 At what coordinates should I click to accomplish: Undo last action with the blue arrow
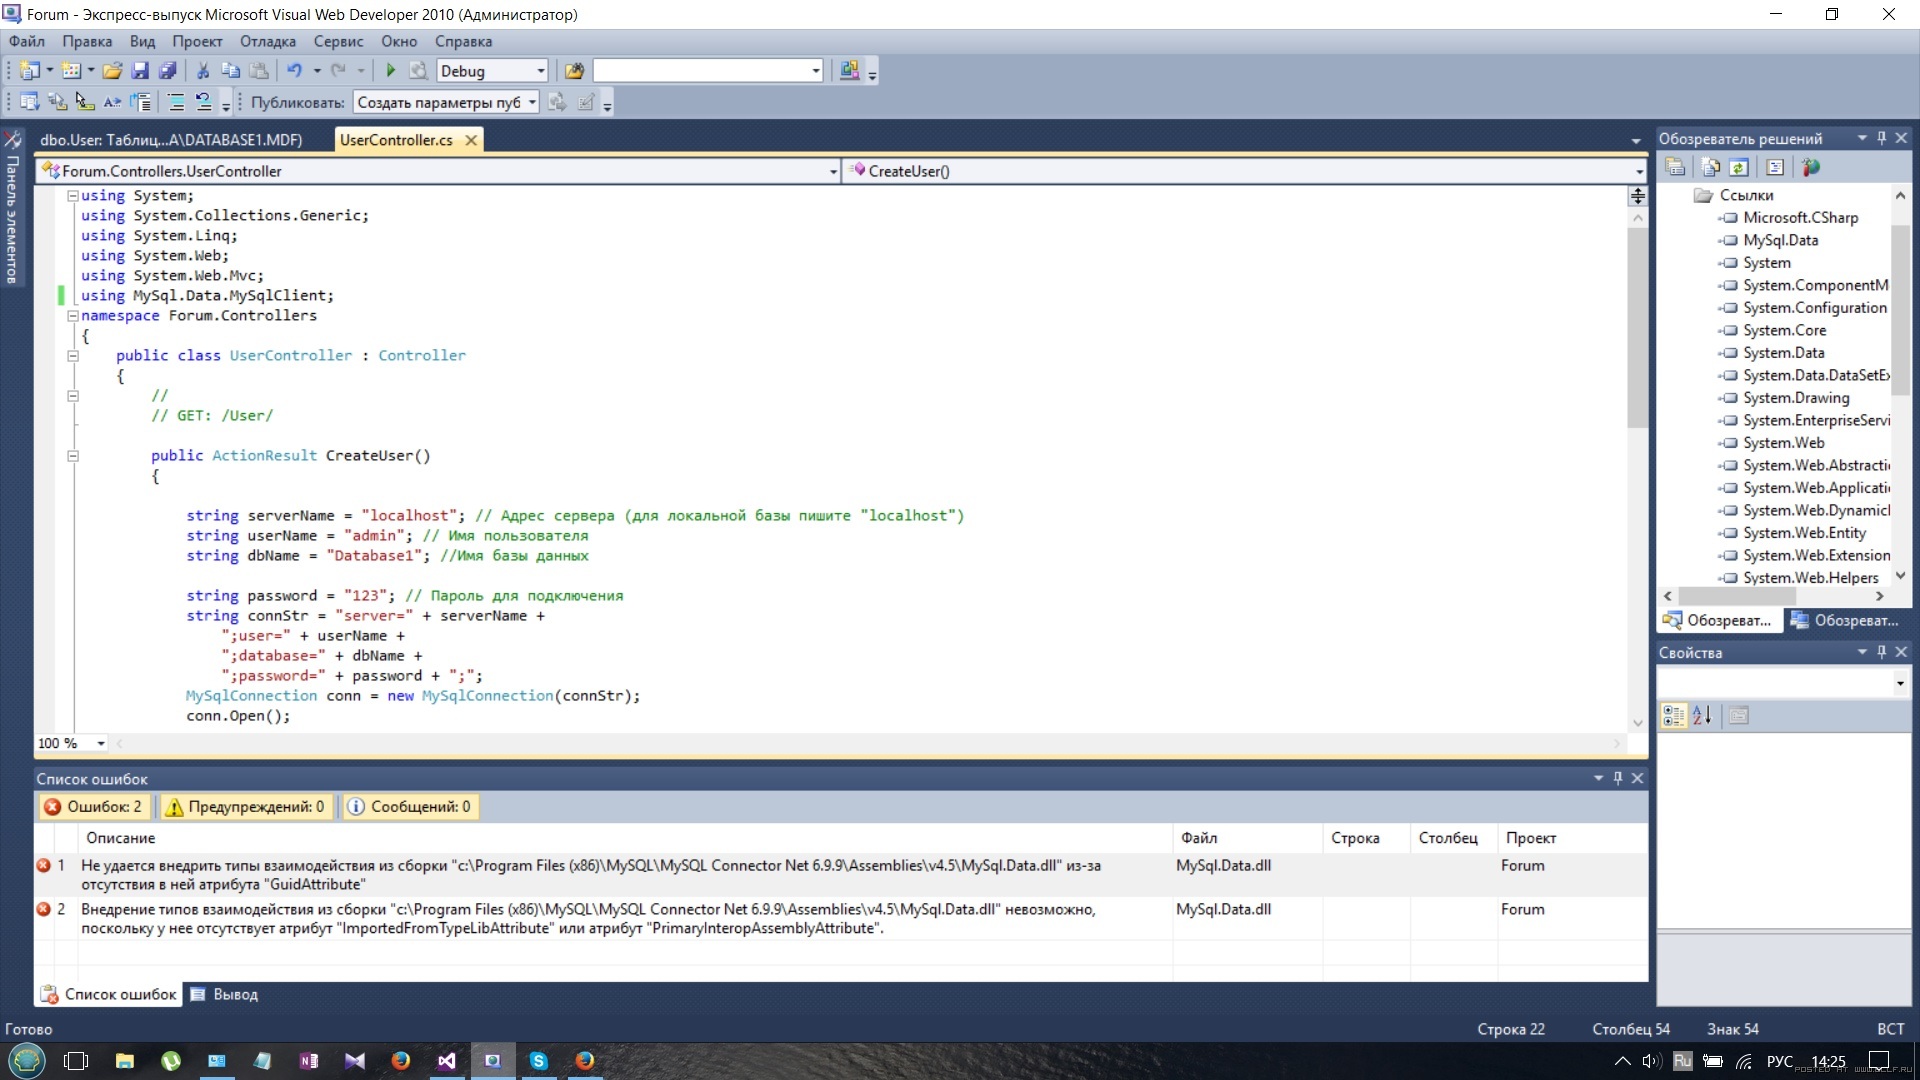pyautogui.click(x=294, y=71)
